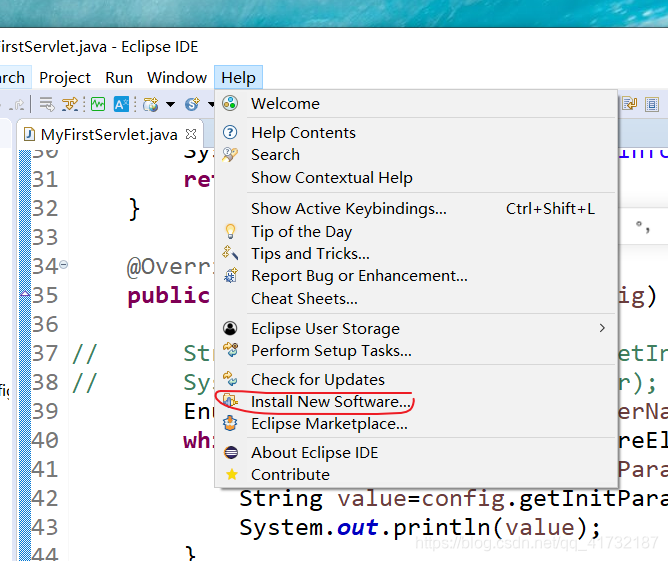Open About Eclipse IDE
The image size is (668, 561).
(x=415, y=452)
